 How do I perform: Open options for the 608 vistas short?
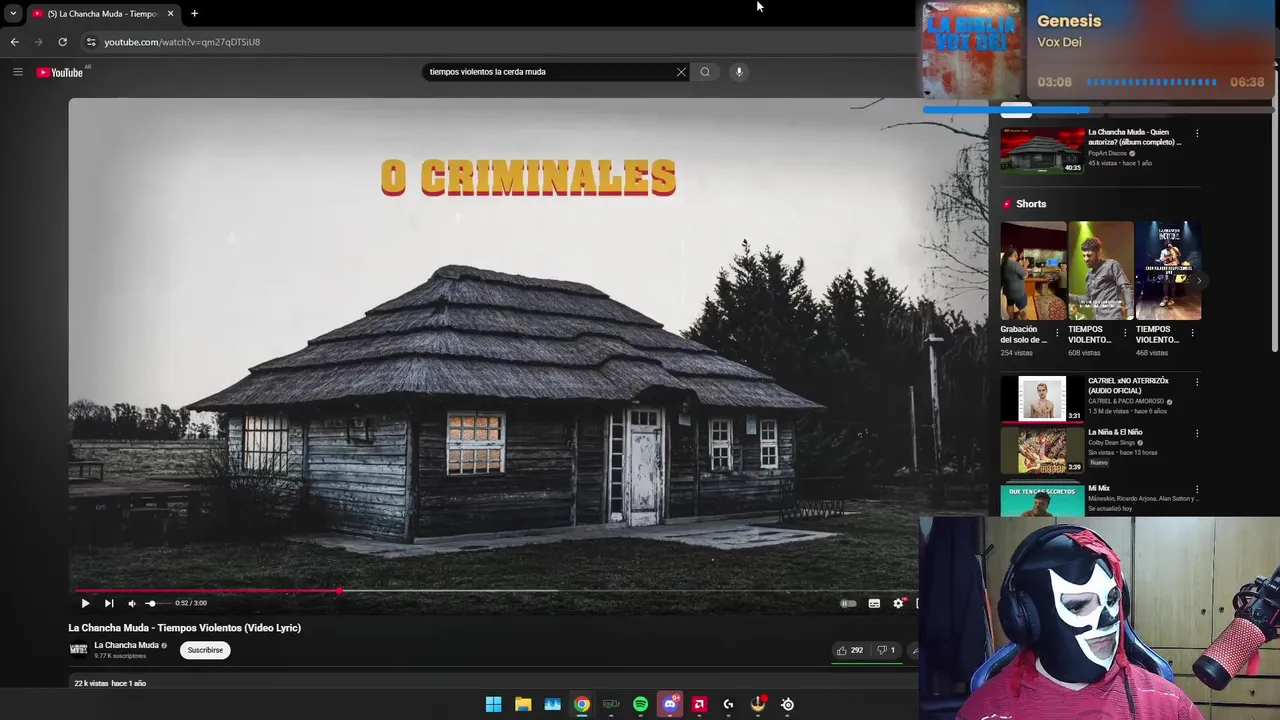[1125, 332]
